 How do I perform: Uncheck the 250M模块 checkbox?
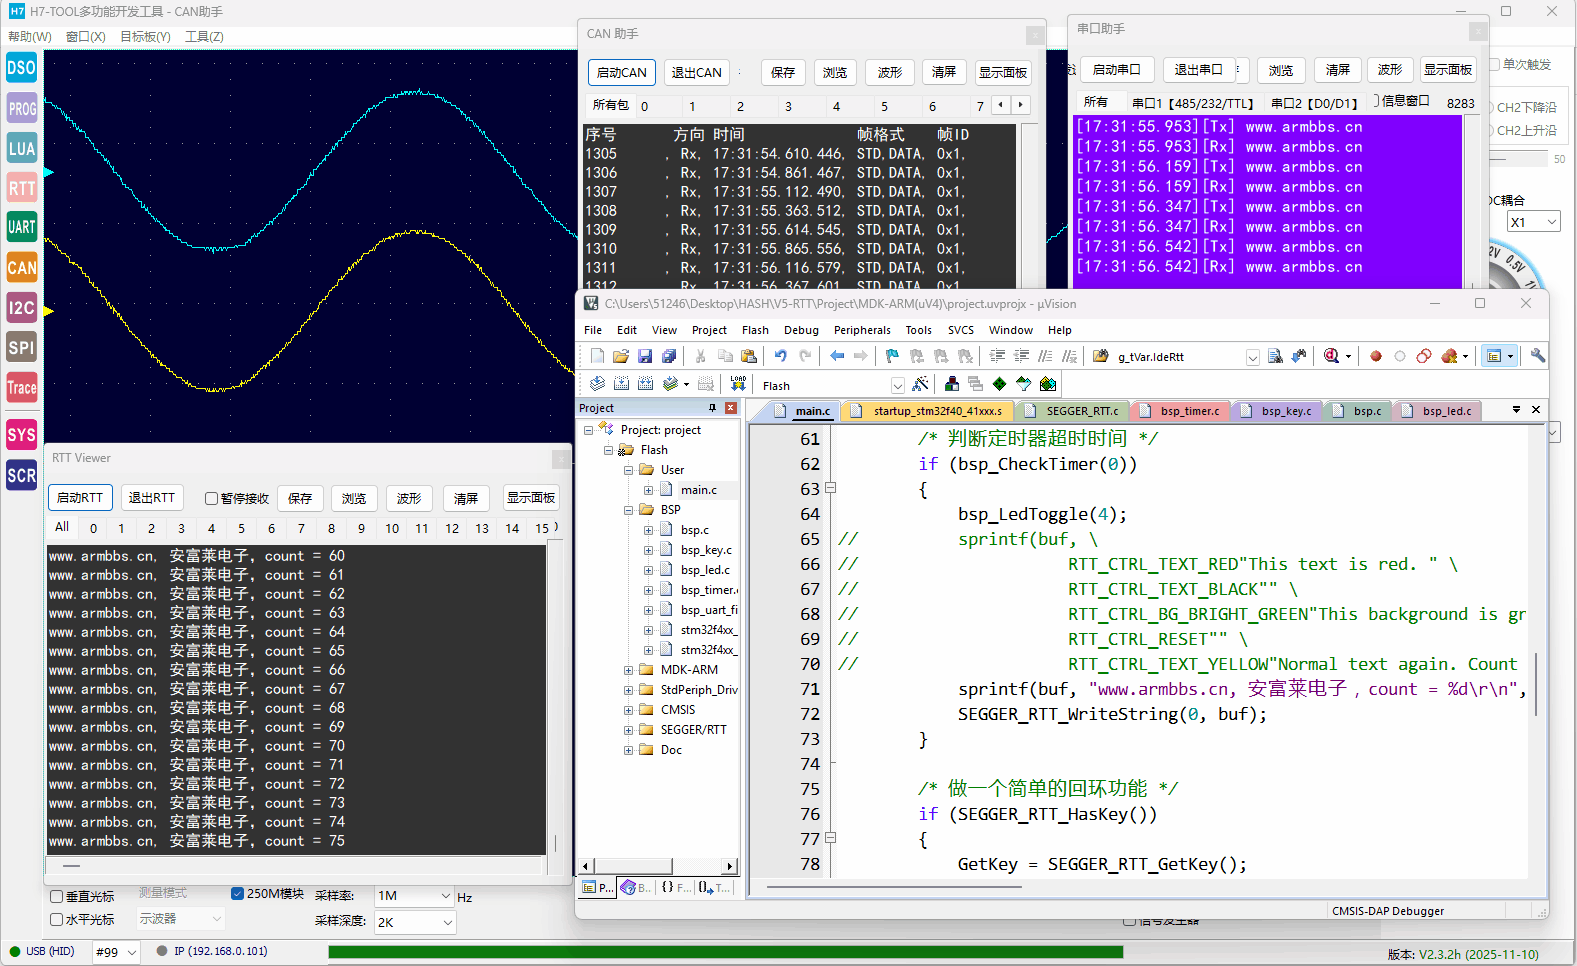pyautogui.click(x=237, y=894)
